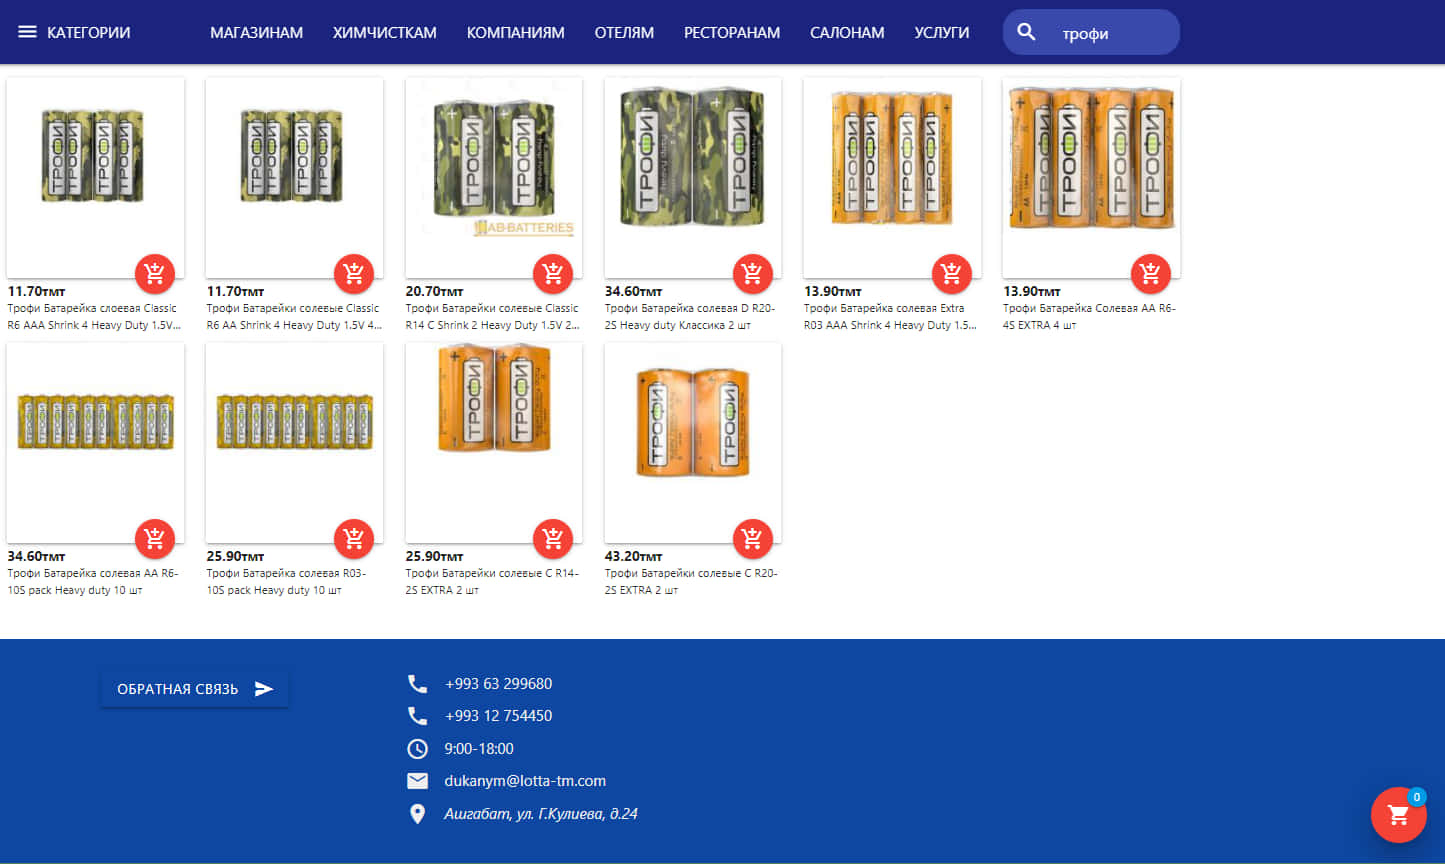Click the search magnifier icon
The image size is (1445, 864).
tap(1026, 32)
